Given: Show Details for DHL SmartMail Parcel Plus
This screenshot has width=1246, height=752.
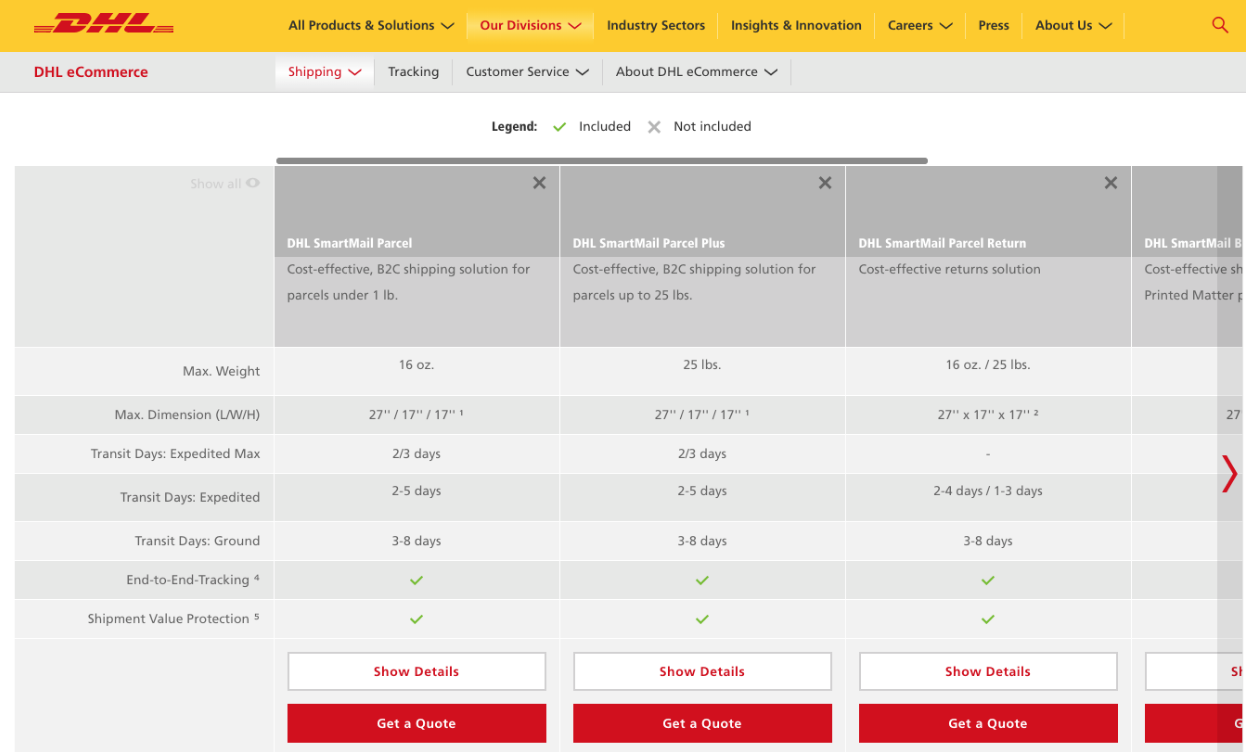Looking at the screenshot, I should click(702, 671).
